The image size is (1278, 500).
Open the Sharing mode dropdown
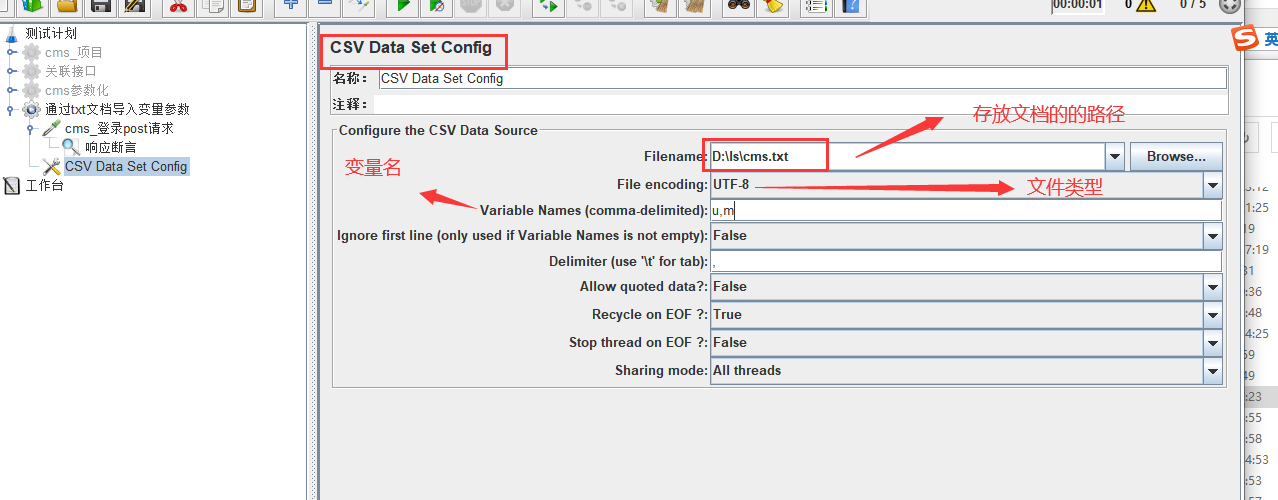1212,371
